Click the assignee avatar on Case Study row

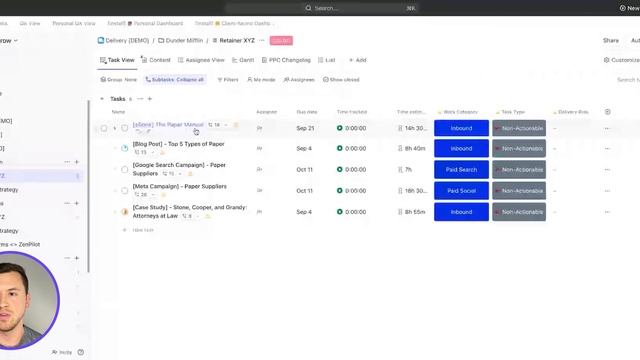[x=259, y=212]
